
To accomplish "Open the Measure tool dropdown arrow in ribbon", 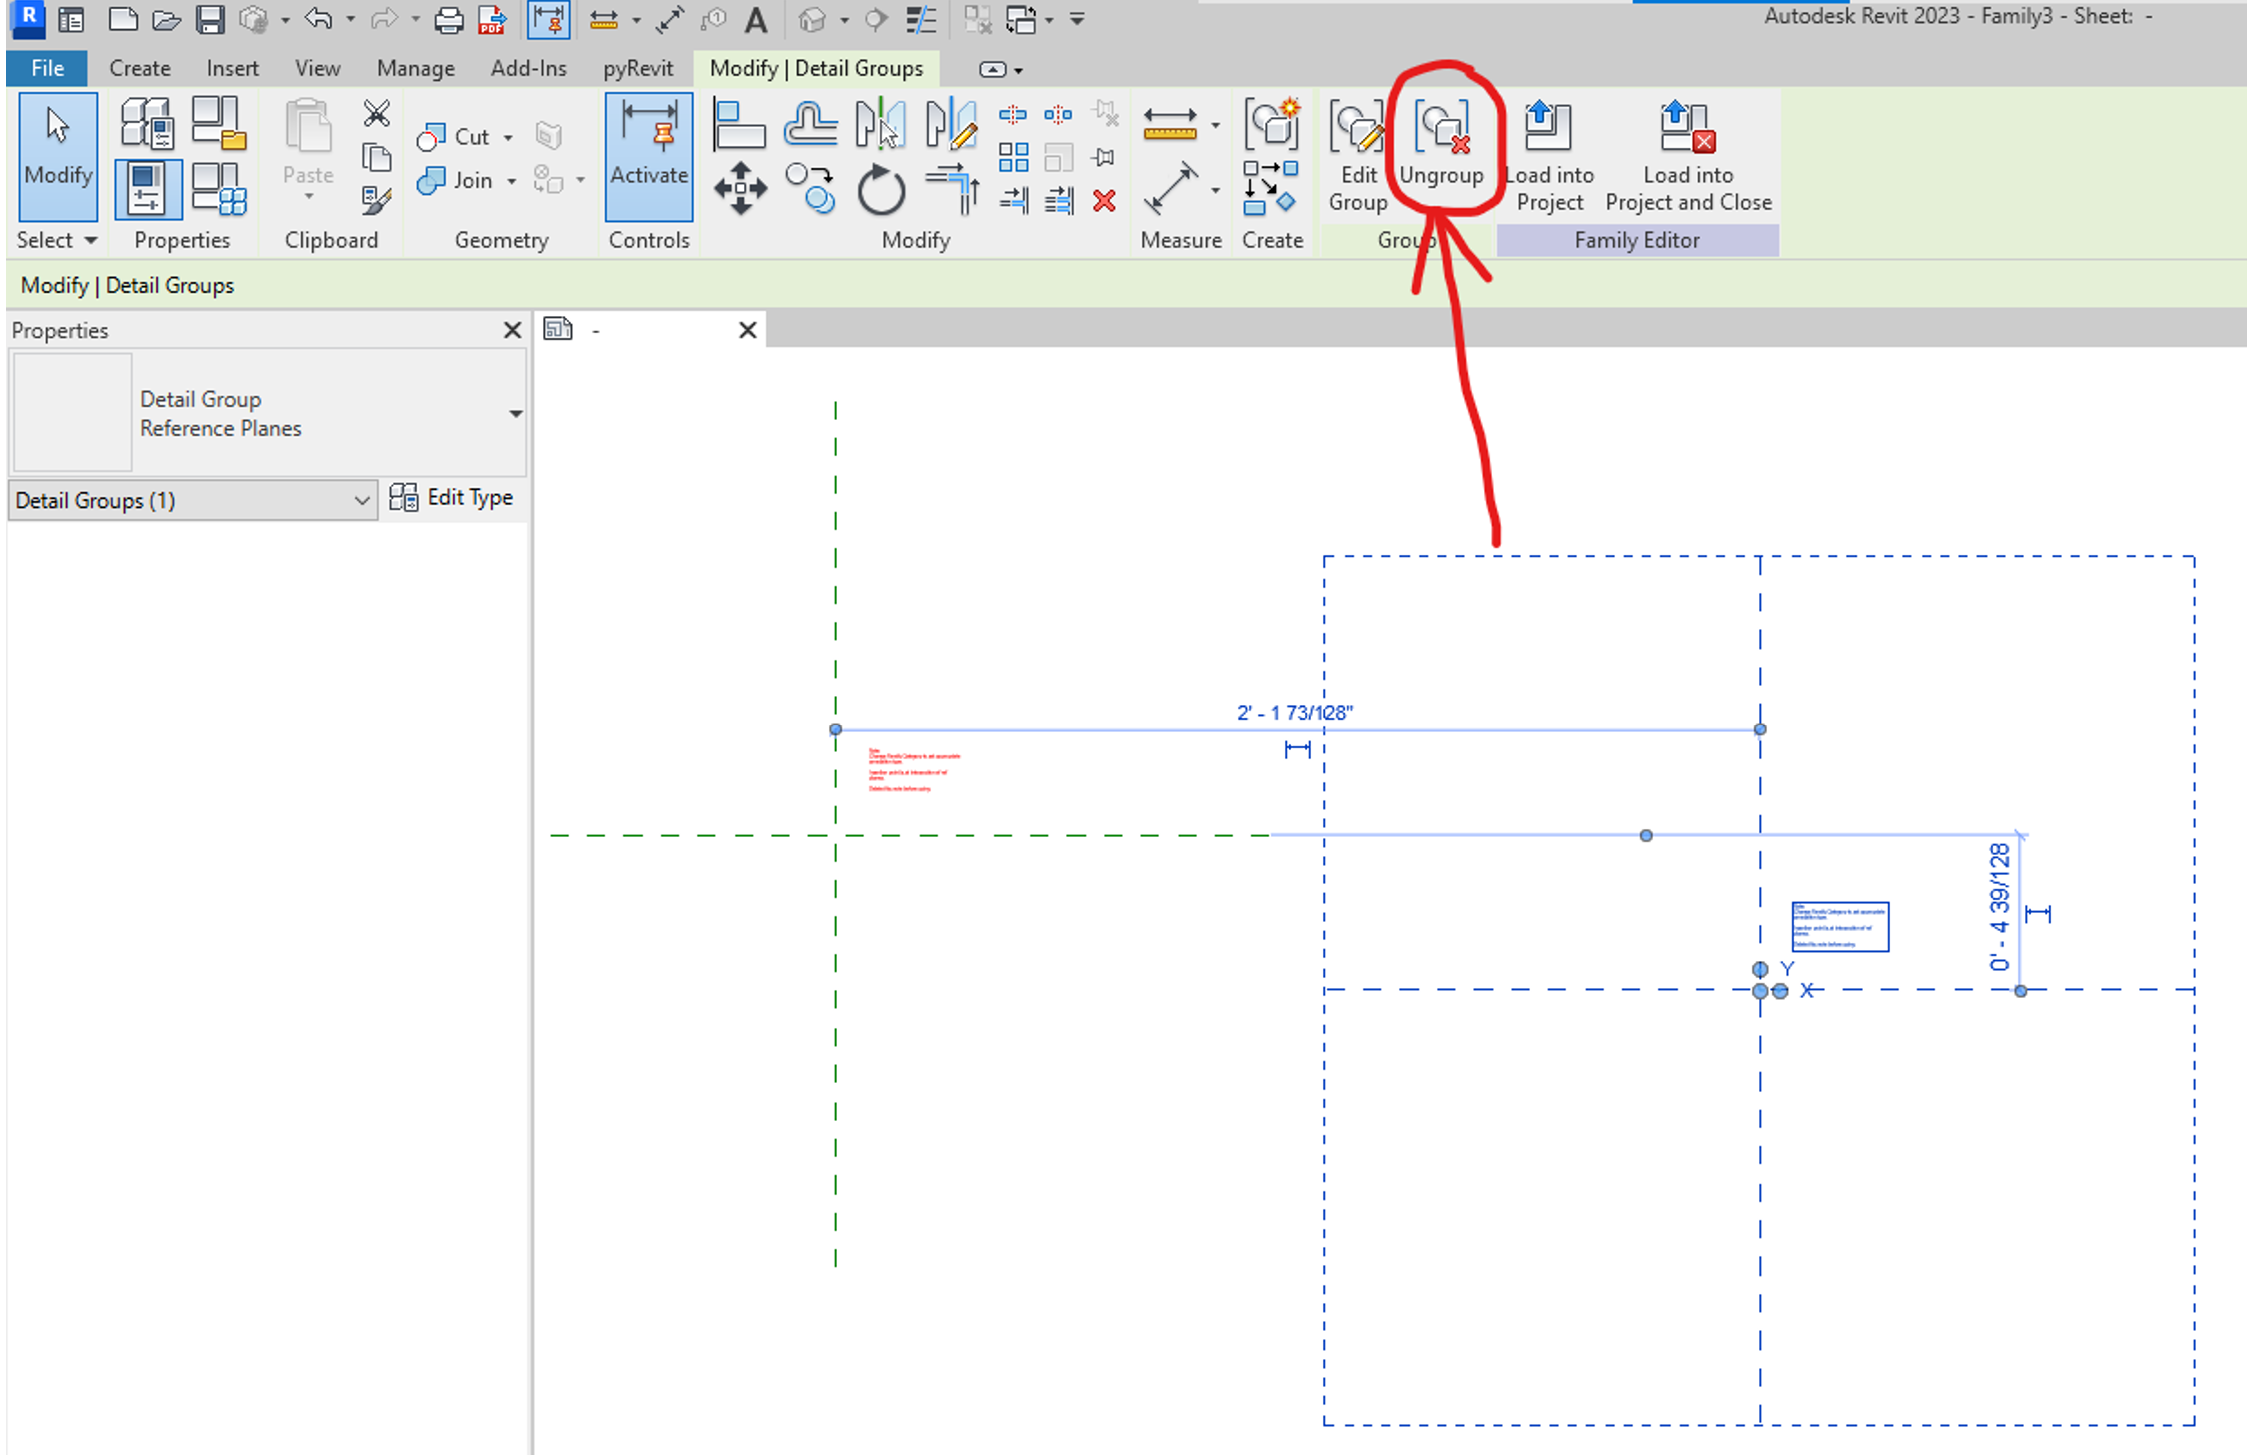I will coord(1215,125).
